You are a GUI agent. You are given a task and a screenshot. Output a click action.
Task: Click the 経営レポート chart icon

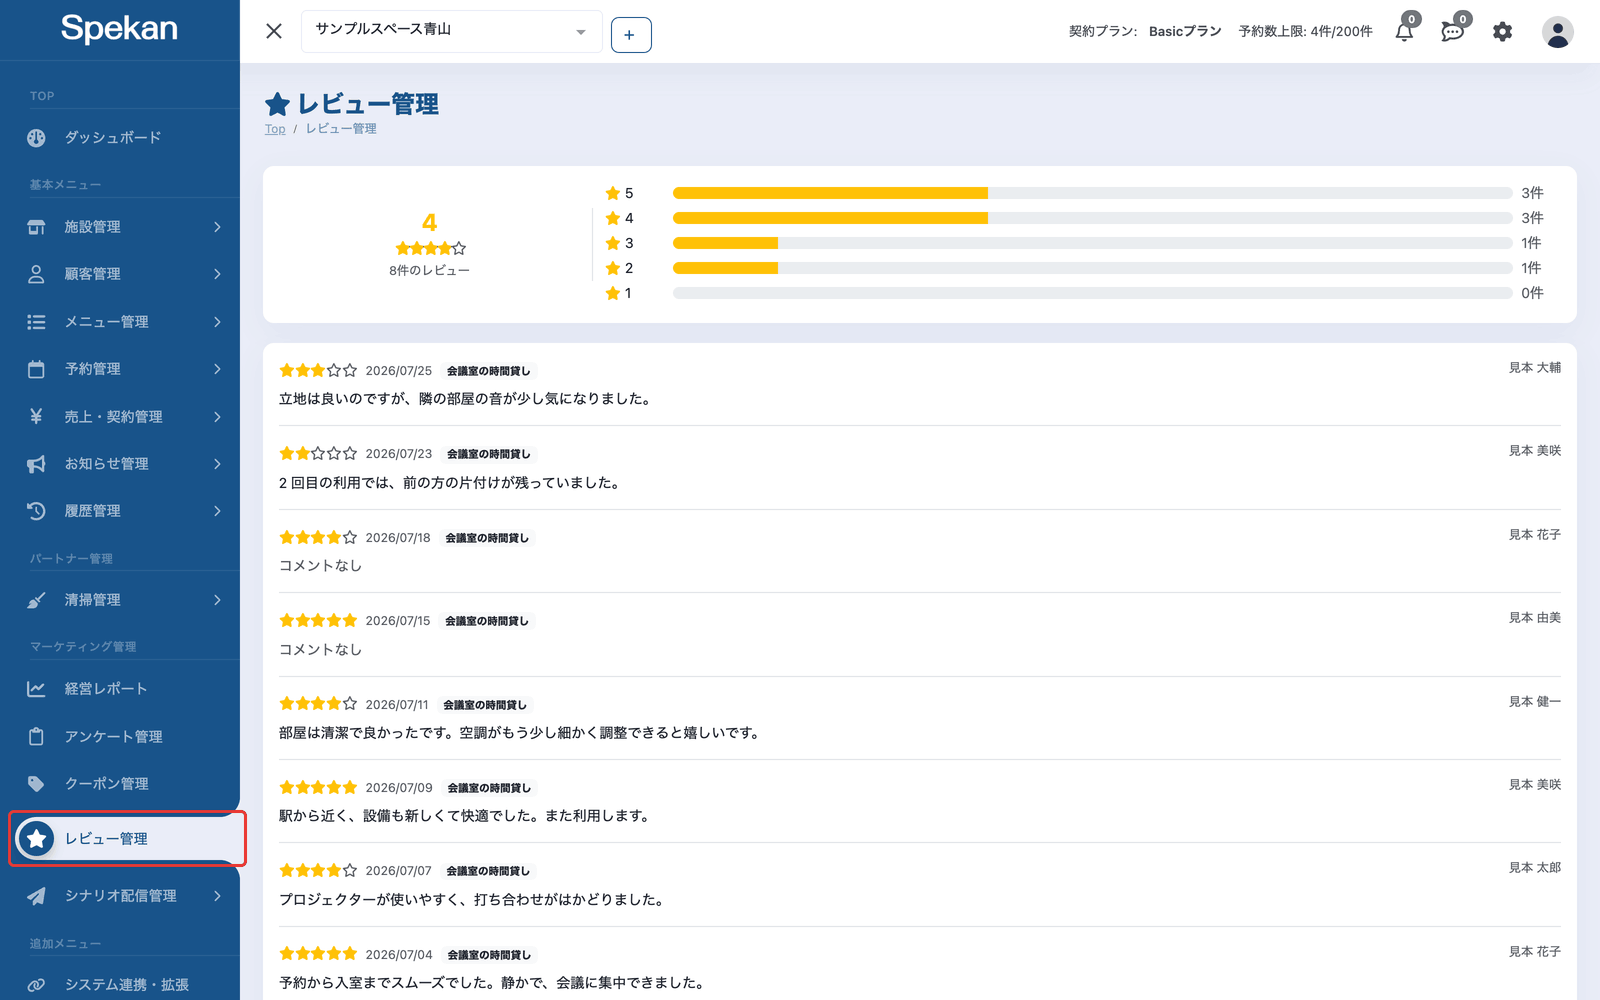36,689
